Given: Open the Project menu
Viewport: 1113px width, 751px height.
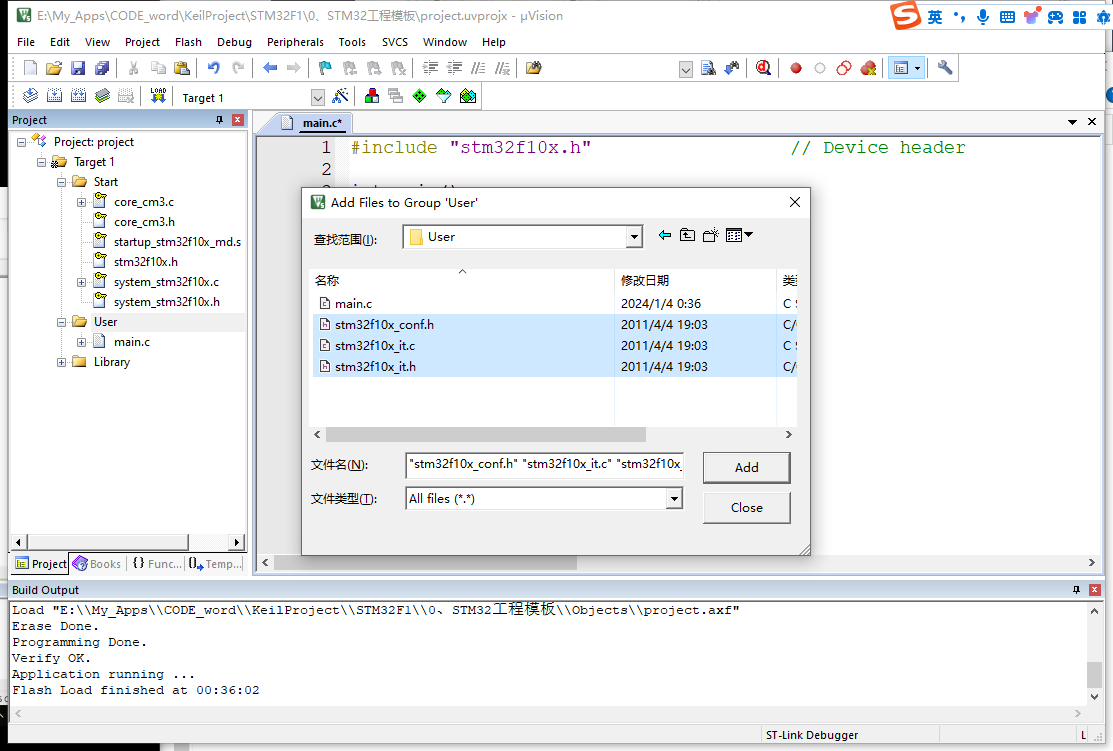Looking at the screenshot, I should pyautogui.click(x=142, y=42).
